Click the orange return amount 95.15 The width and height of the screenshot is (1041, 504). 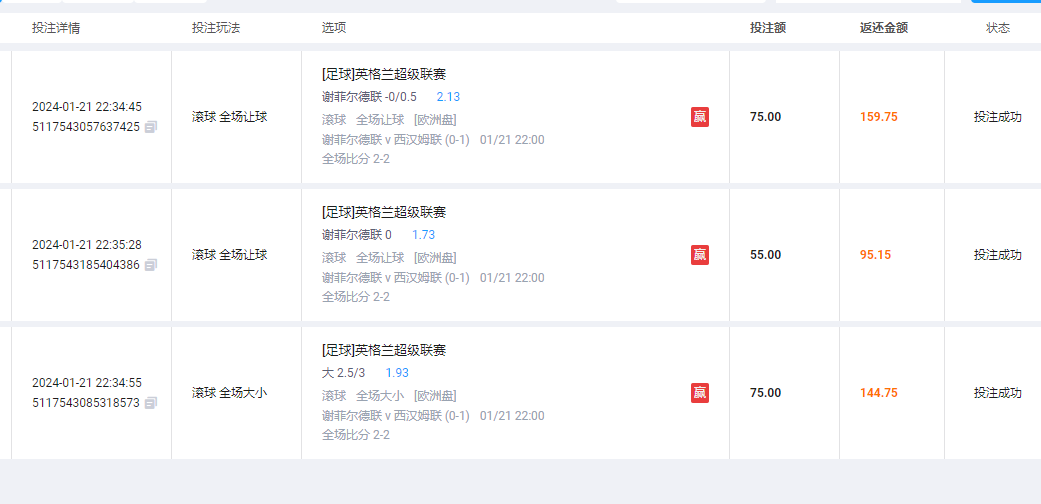[875, 255]
